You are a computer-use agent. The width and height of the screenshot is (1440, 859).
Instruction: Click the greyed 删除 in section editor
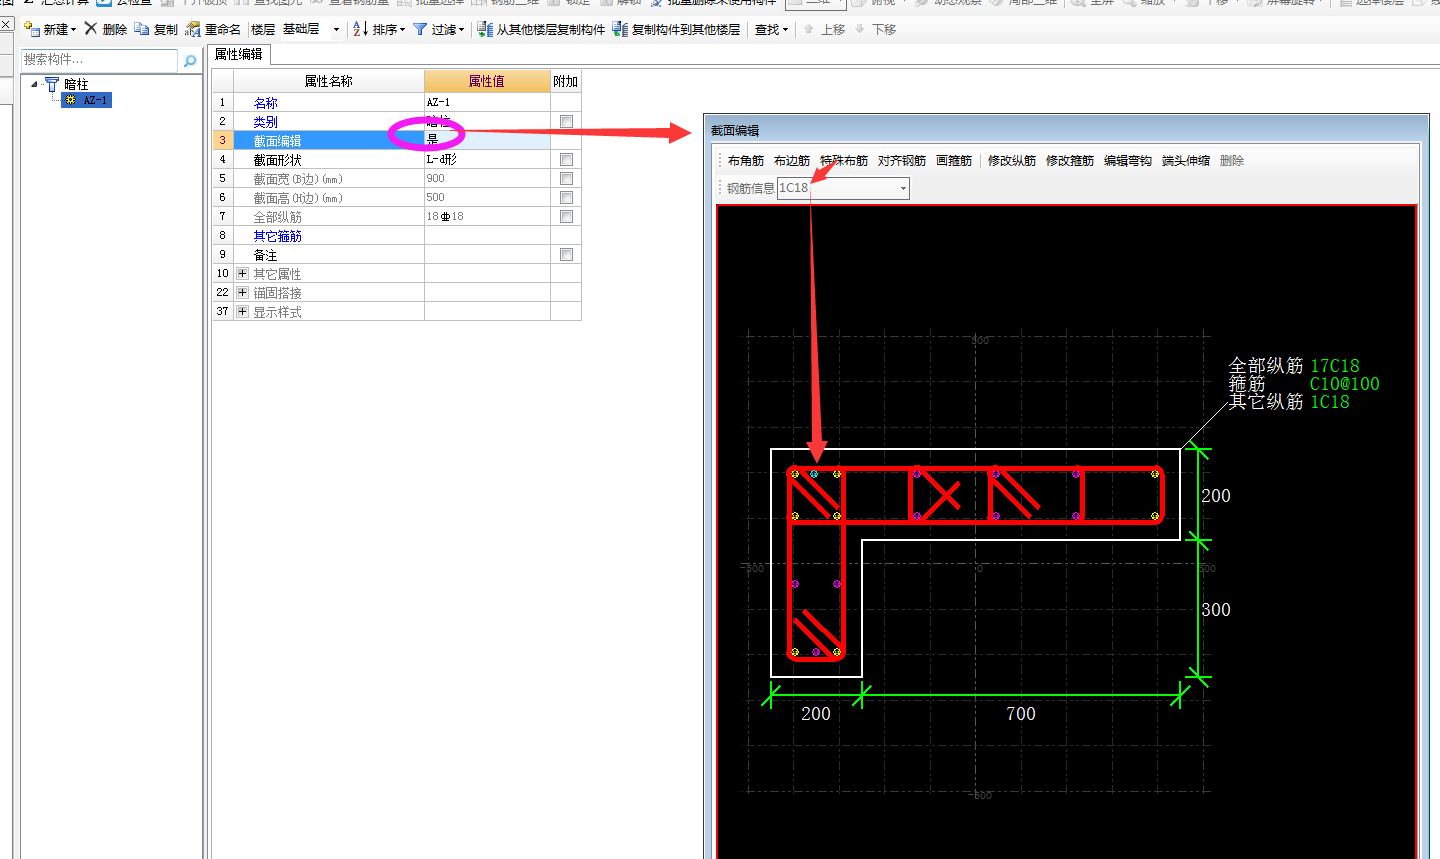coord(1232,160)
